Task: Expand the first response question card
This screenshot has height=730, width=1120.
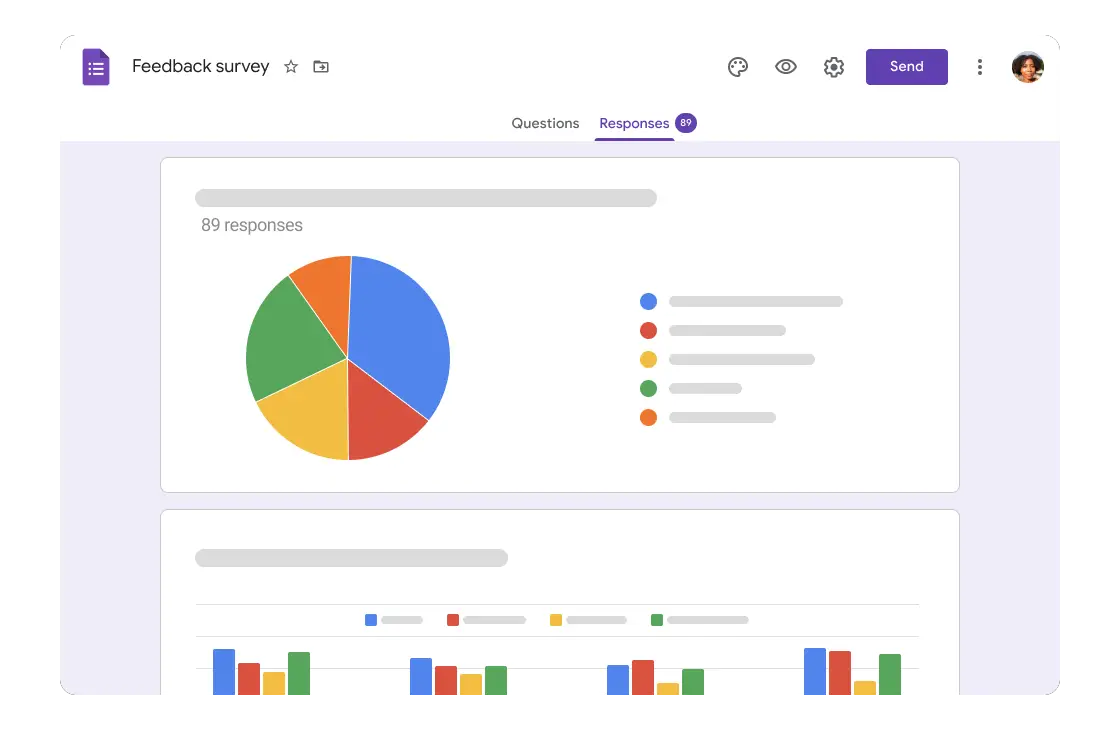Action: coord(428,197)
